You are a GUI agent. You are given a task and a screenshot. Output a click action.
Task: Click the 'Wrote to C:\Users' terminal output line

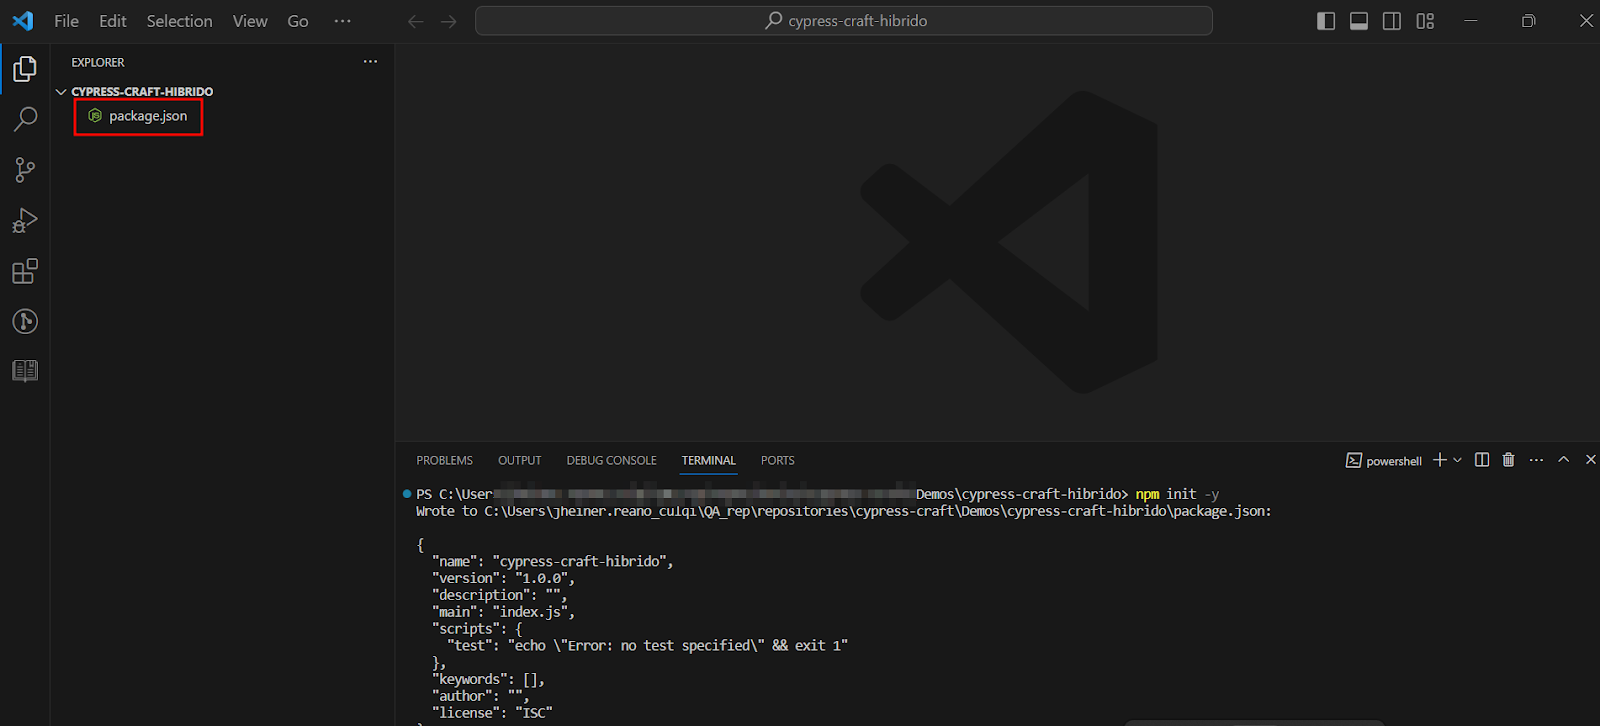pos(844,511)
